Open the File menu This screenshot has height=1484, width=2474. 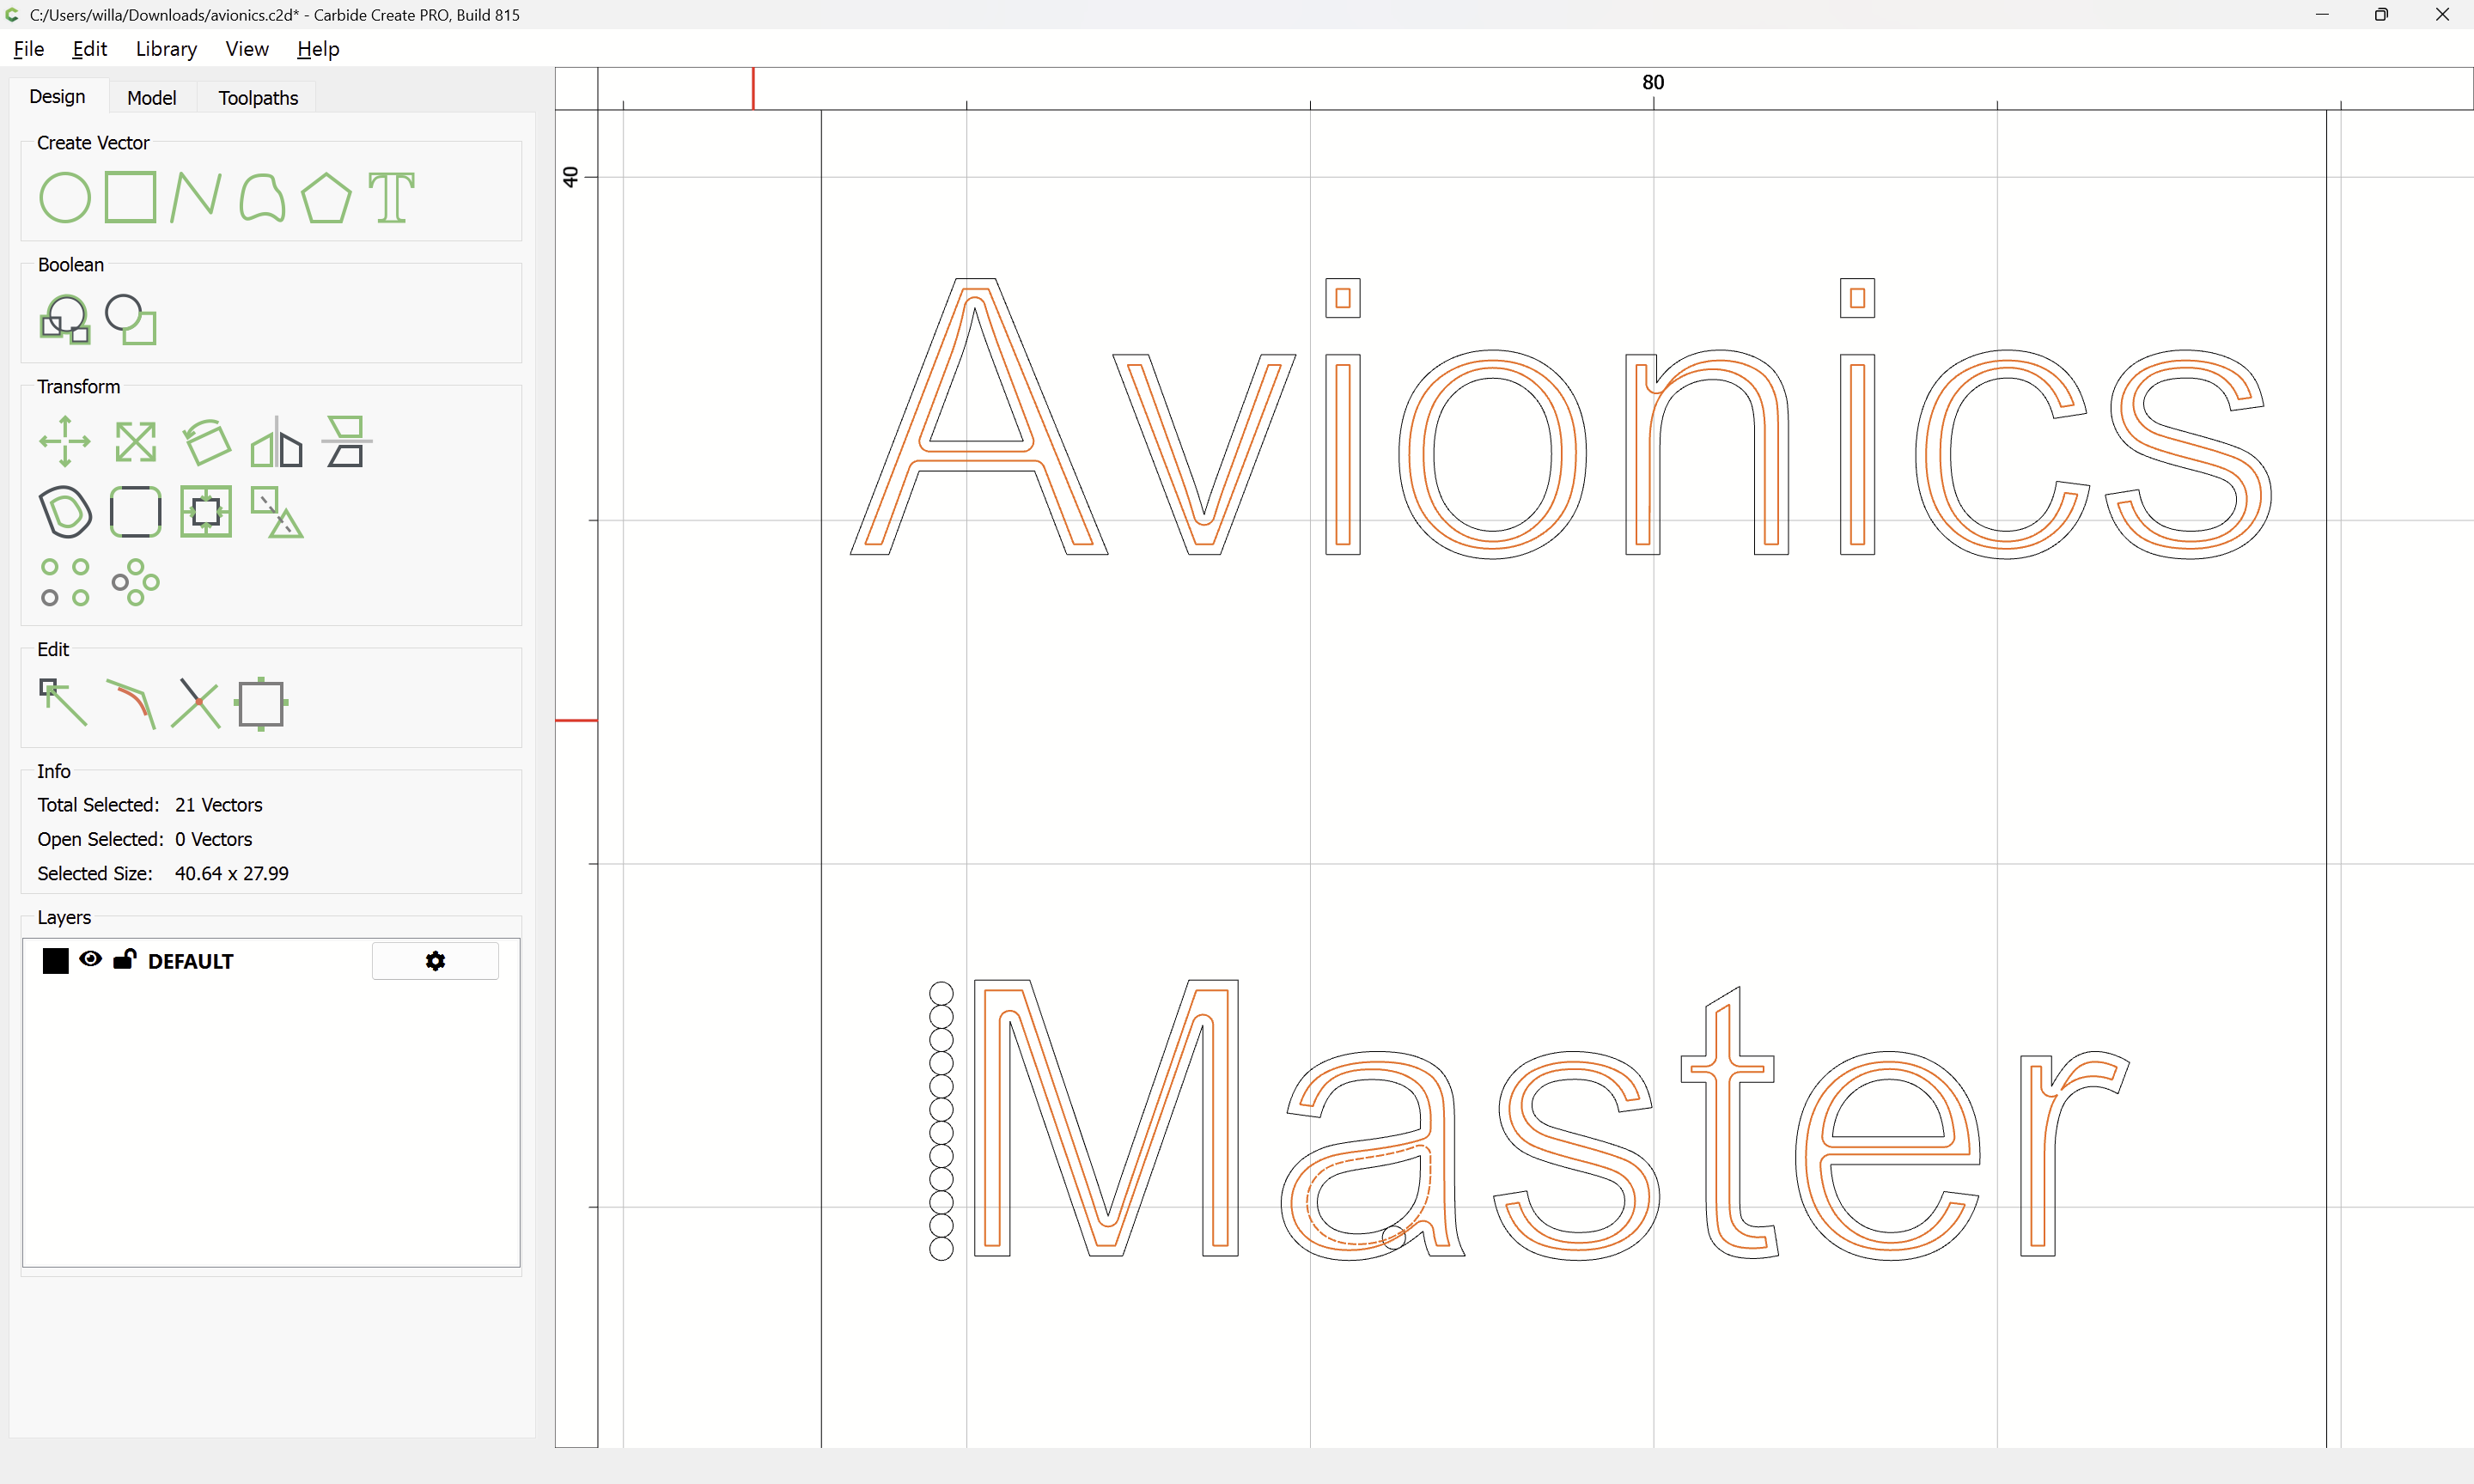tap(29, 49)
